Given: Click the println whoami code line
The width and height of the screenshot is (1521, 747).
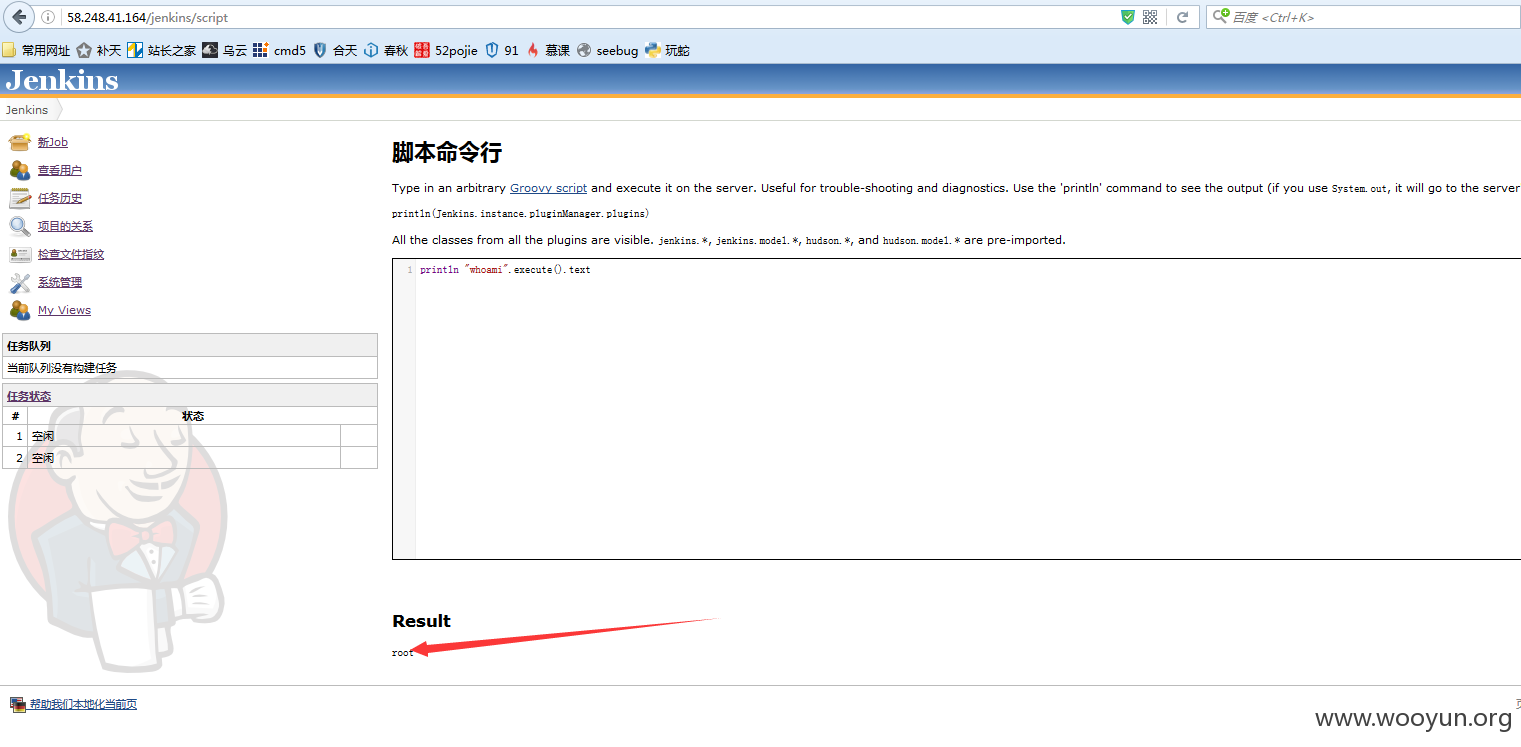Looking at the screenshot, I should (x=505, y=270).
